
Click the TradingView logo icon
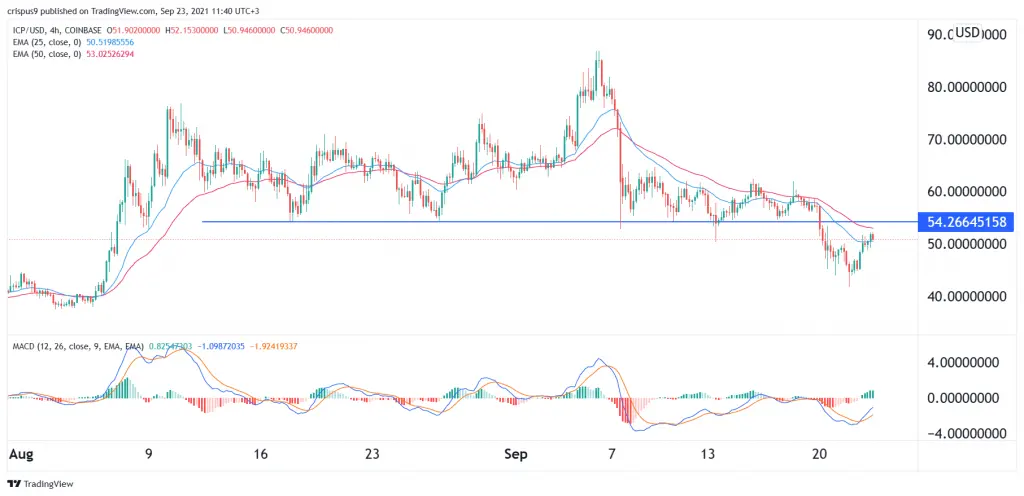point(14,484)
